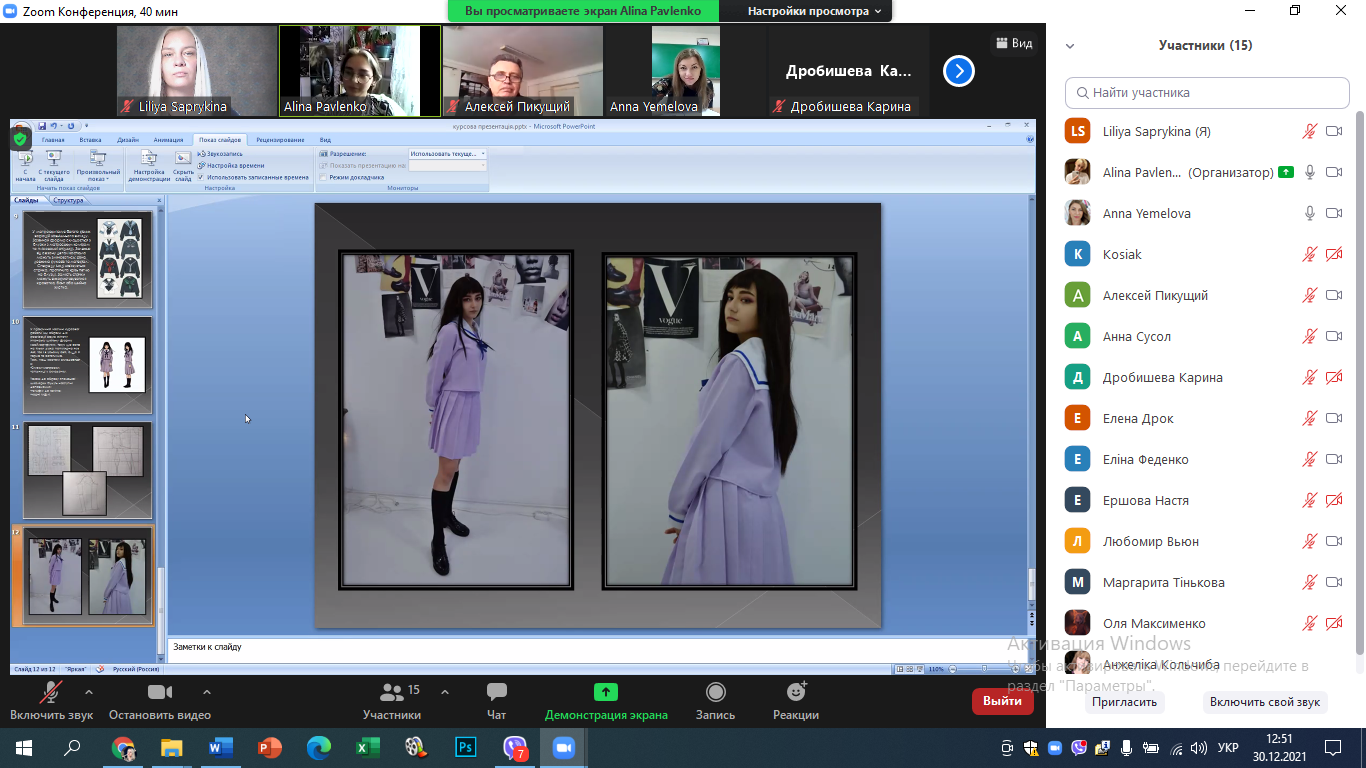Open the Windows notification center button
The image size is (1366, 768).
(x=1332, y=747)
